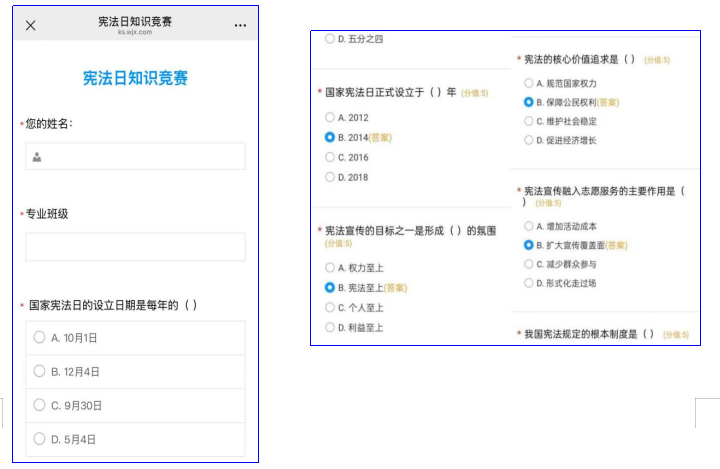This screenshot has height=469, width=720.
Task: Select option B. 宪法至上
Action: 330,287
